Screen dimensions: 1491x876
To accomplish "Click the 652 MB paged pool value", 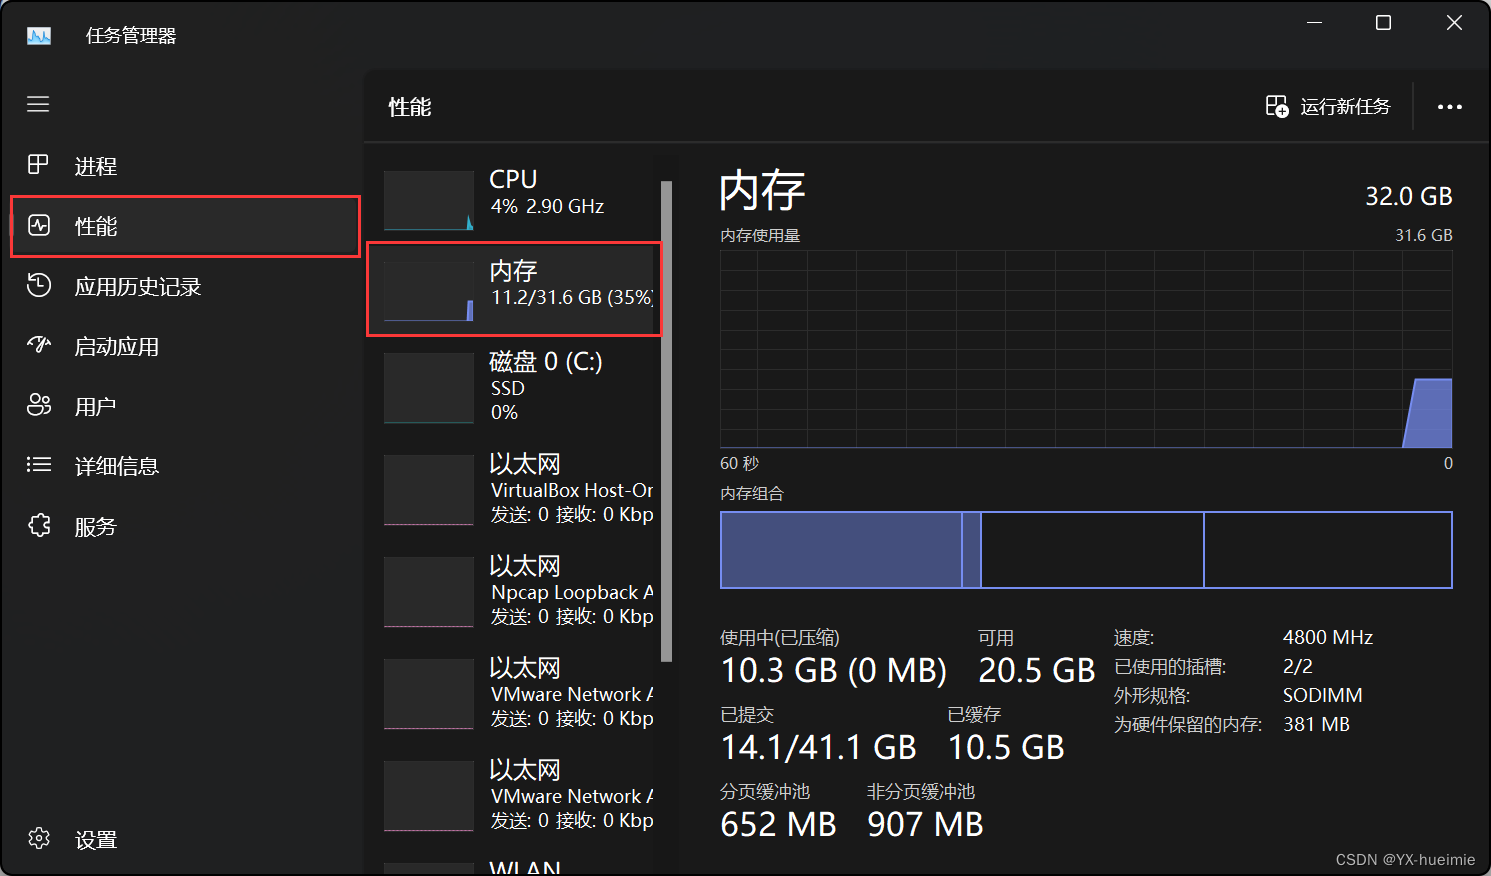I will (778, 824).
